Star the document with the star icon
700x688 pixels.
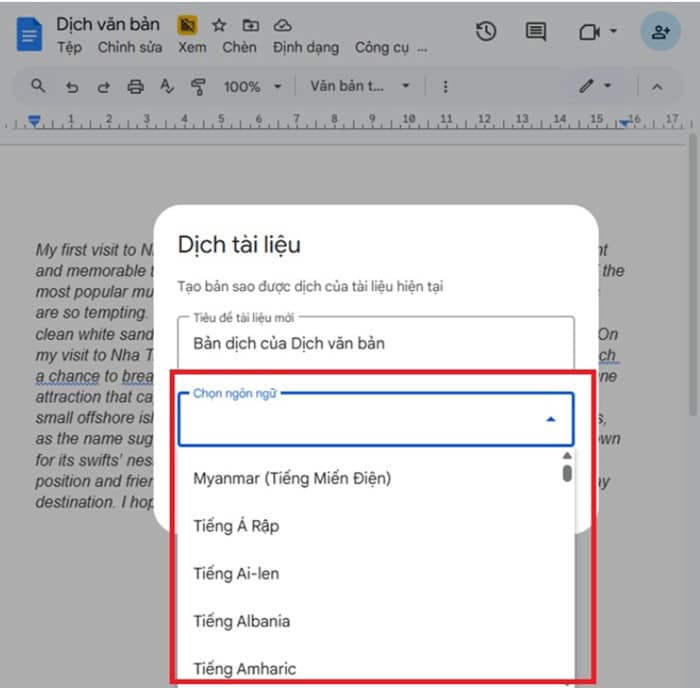pyautogui.click(x=219, y=25)
